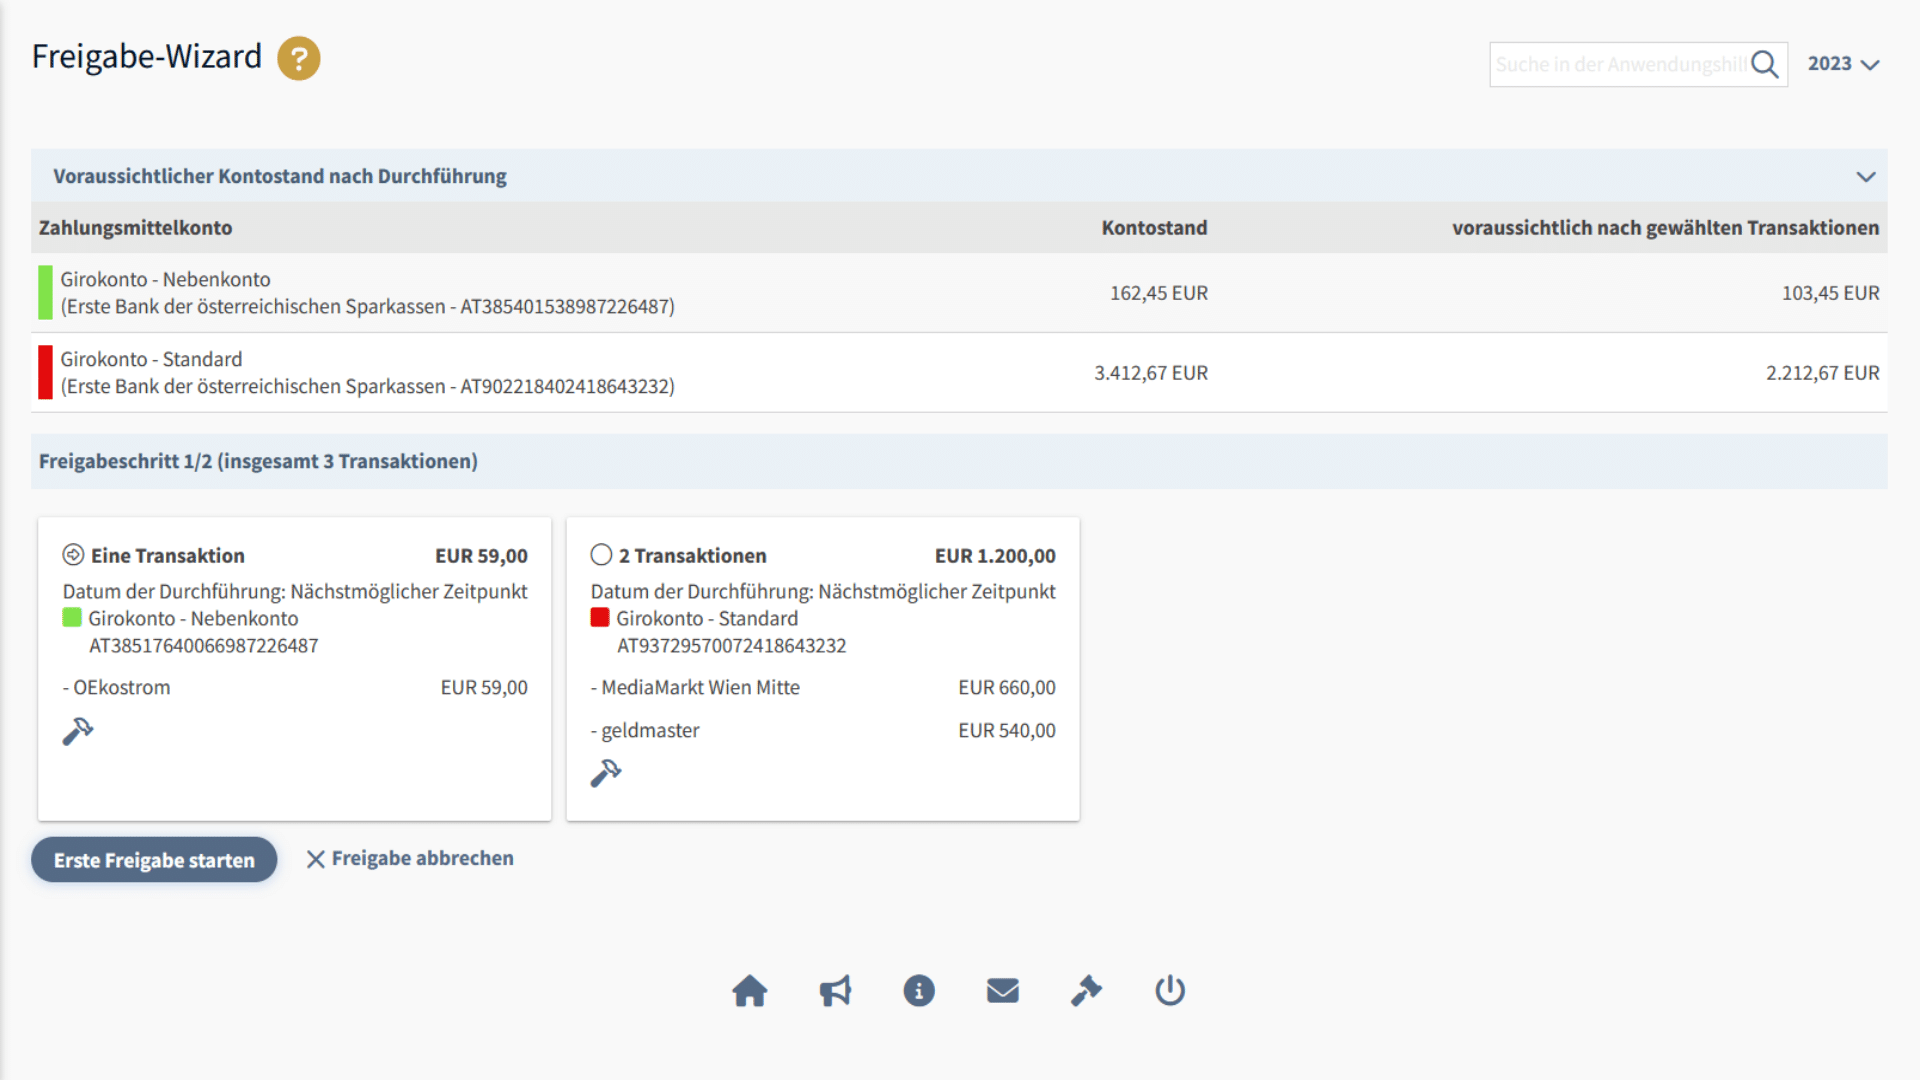This screenshot has width=1920, height=1080.
Task: Open announcements megaphone icon
Action: [x=835, y=991]
